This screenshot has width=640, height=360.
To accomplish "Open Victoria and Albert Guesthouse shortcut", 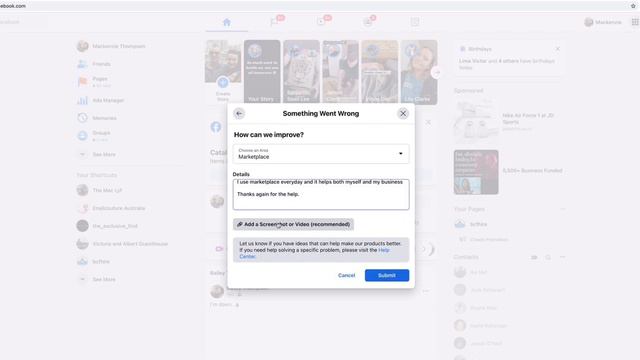I will [122, 244].
